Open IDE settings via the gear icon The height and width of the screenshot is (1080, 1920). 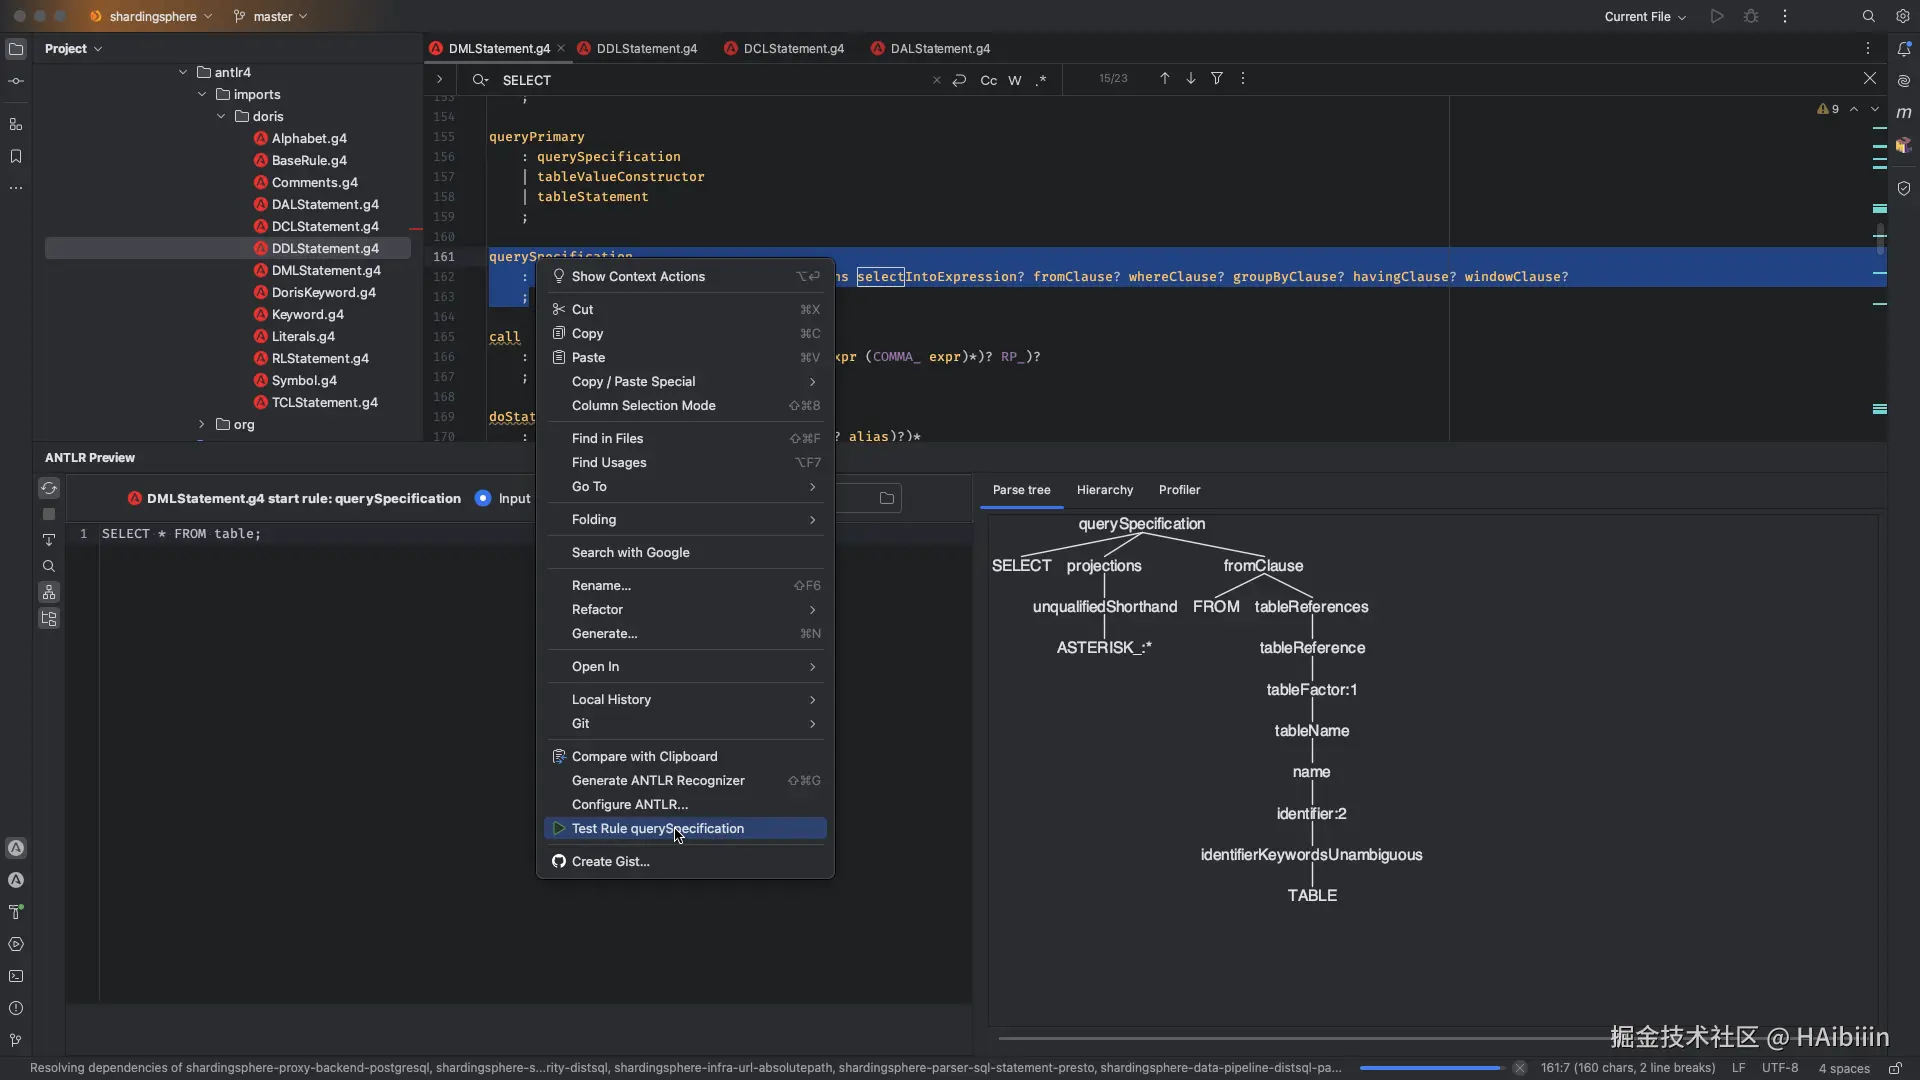[x=1903, y=16]
